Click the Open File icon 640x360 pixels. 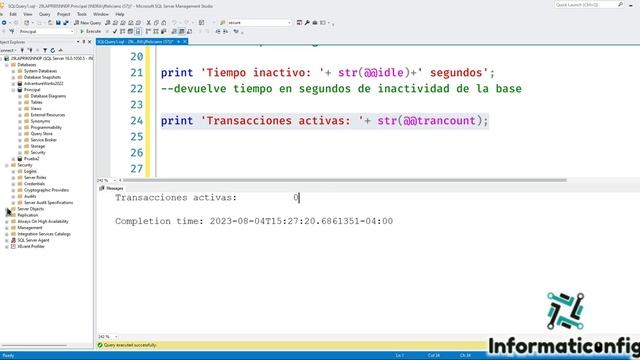tap(50, 23)
